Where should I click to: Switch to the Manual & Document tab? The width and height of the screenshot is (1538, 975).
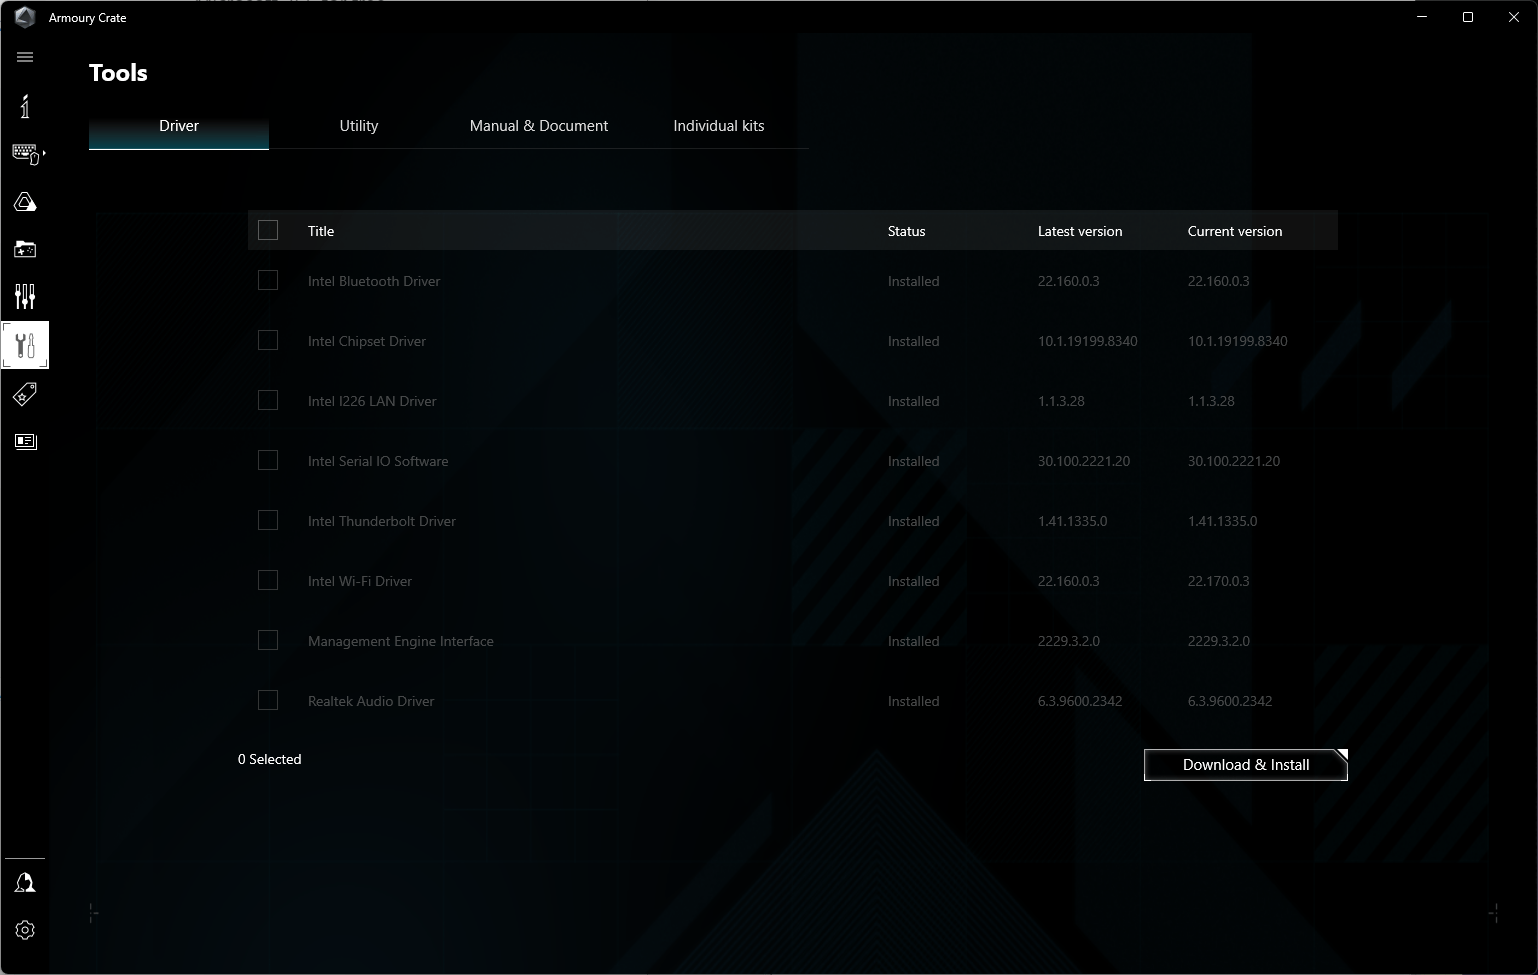[539, 126]
